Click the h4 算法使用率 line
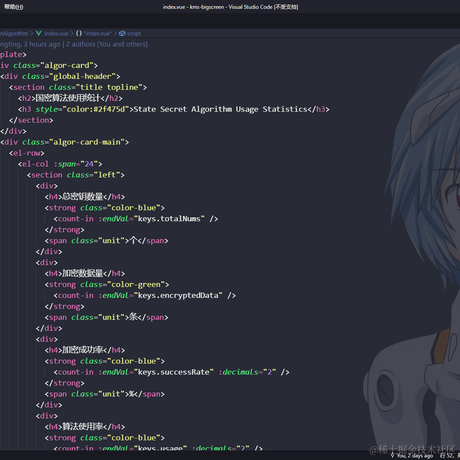Viewport: 460px width, 460px height. click(85, 427)
